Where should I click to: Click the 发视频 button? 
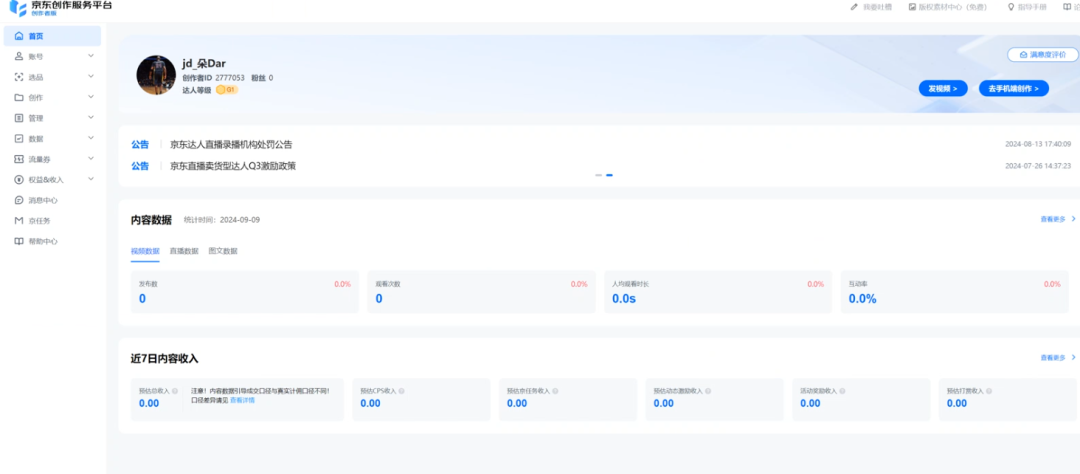click(943, 88)
